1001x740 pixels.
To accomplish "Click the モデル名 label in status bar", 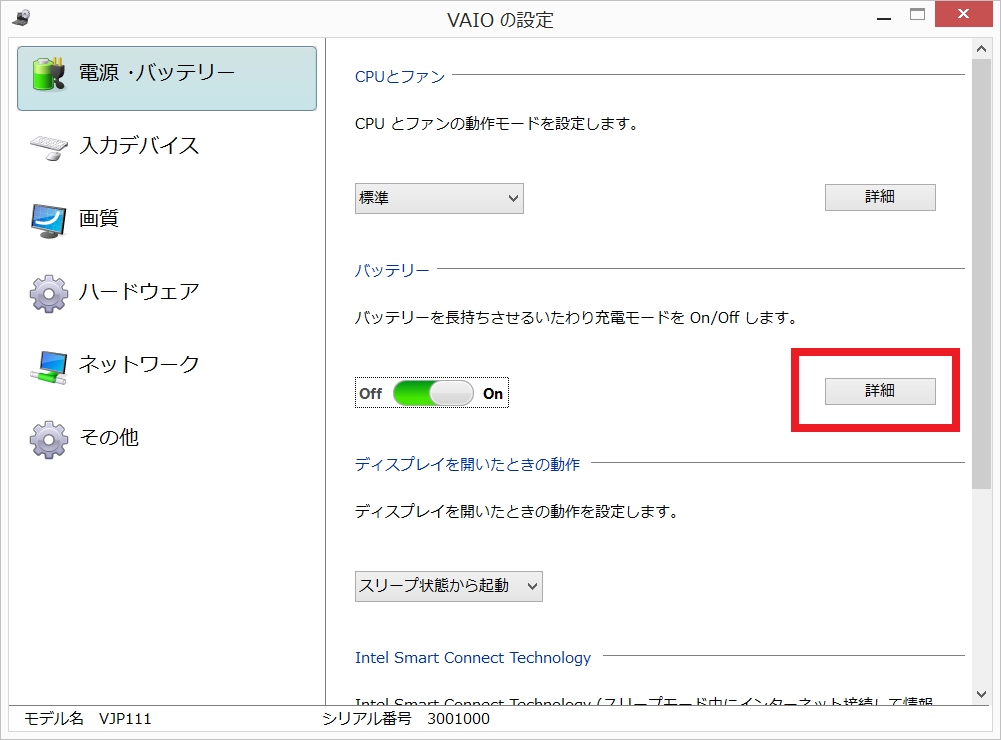I will click(x=54, y=719).
